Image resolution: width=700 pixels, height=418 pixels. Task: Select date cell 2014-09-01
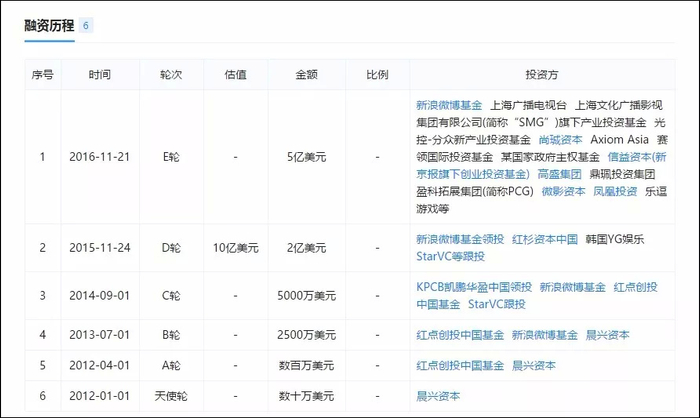point(100,296)
